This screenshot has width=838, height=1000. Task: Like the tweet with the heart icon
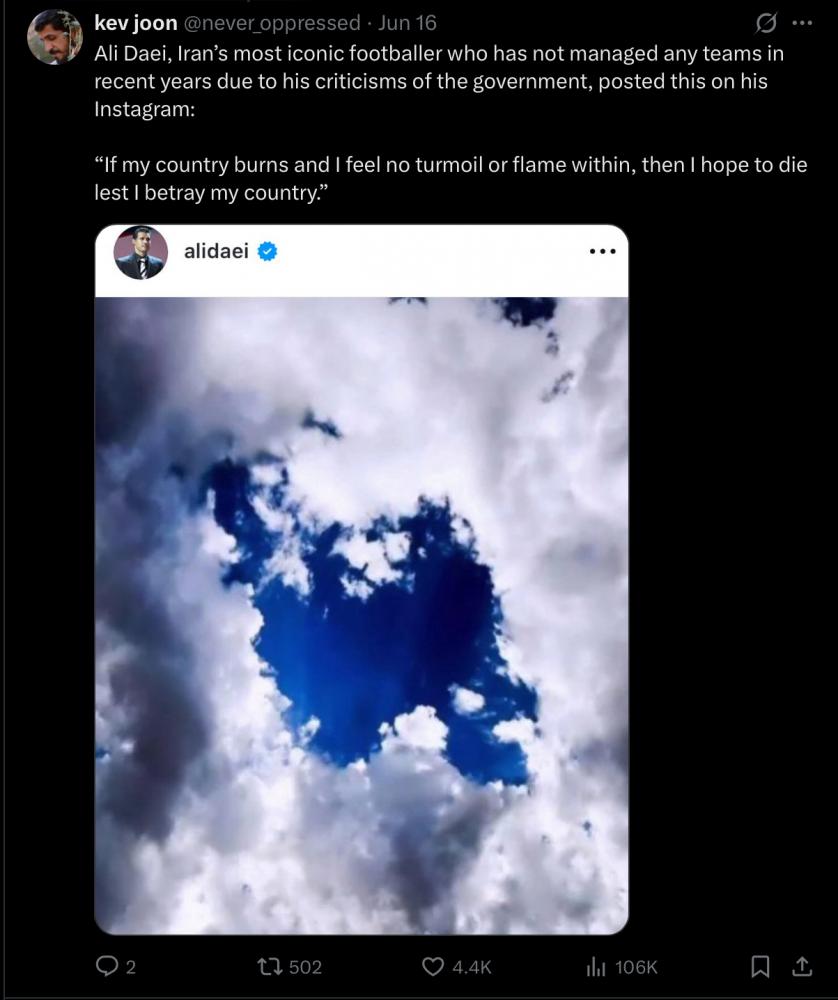pos(432,966)
